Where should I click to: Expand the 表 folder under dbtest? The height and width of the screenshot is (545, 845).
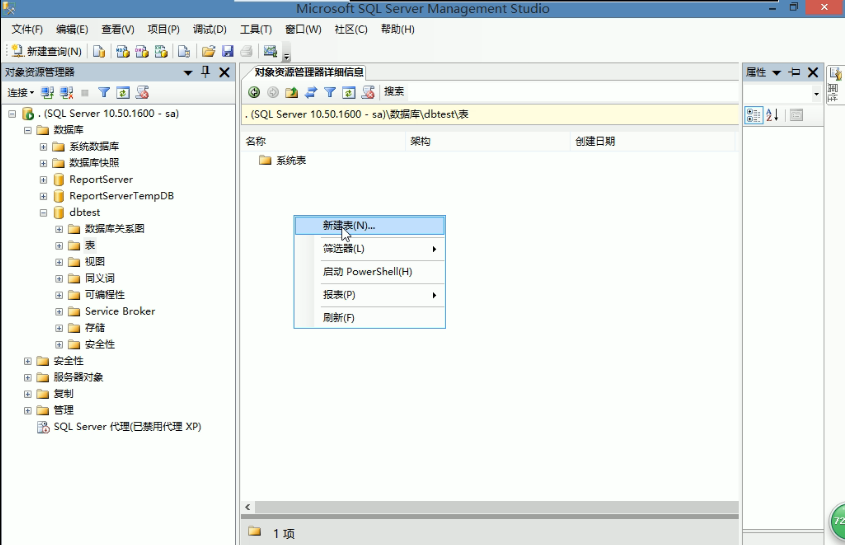[x=59, y=245]
